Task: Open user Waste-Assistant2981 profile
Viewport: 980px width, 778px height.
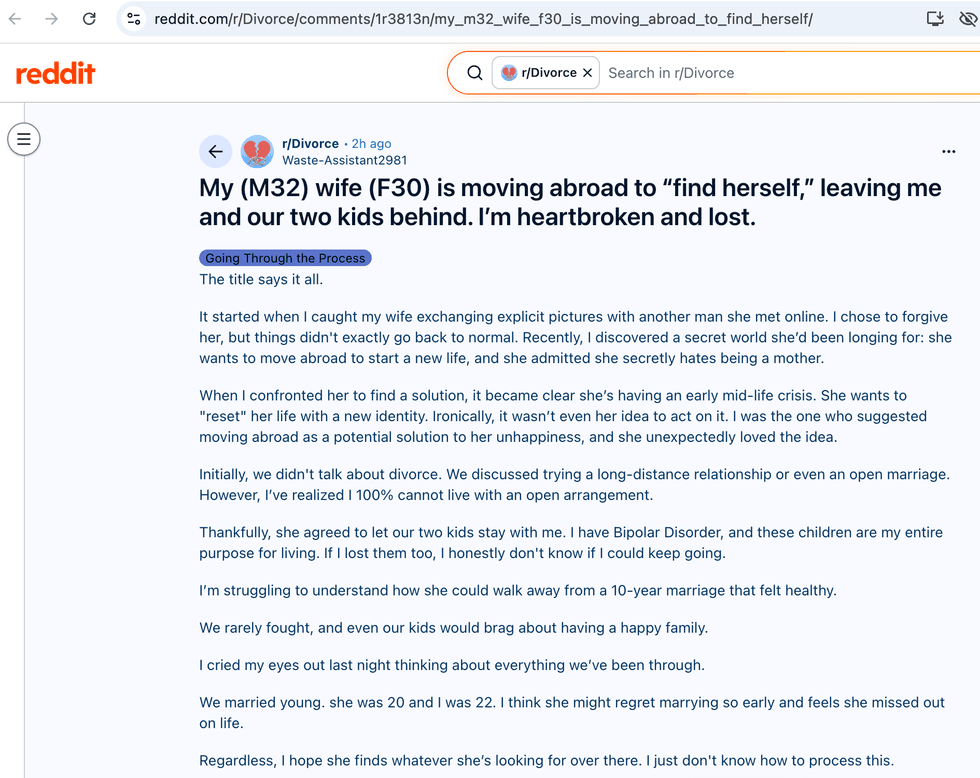Action: [344, 161]
